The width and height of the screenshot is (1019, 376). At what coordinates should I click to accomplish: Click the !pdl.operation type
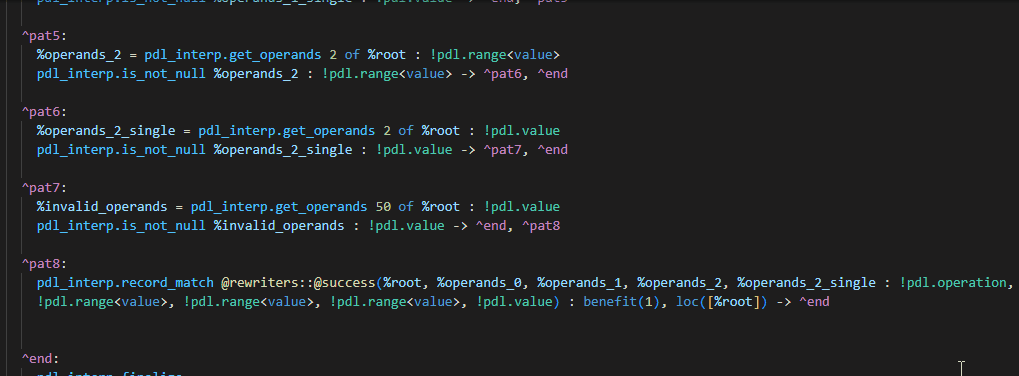pyautogui.click(x=953, y=282)
